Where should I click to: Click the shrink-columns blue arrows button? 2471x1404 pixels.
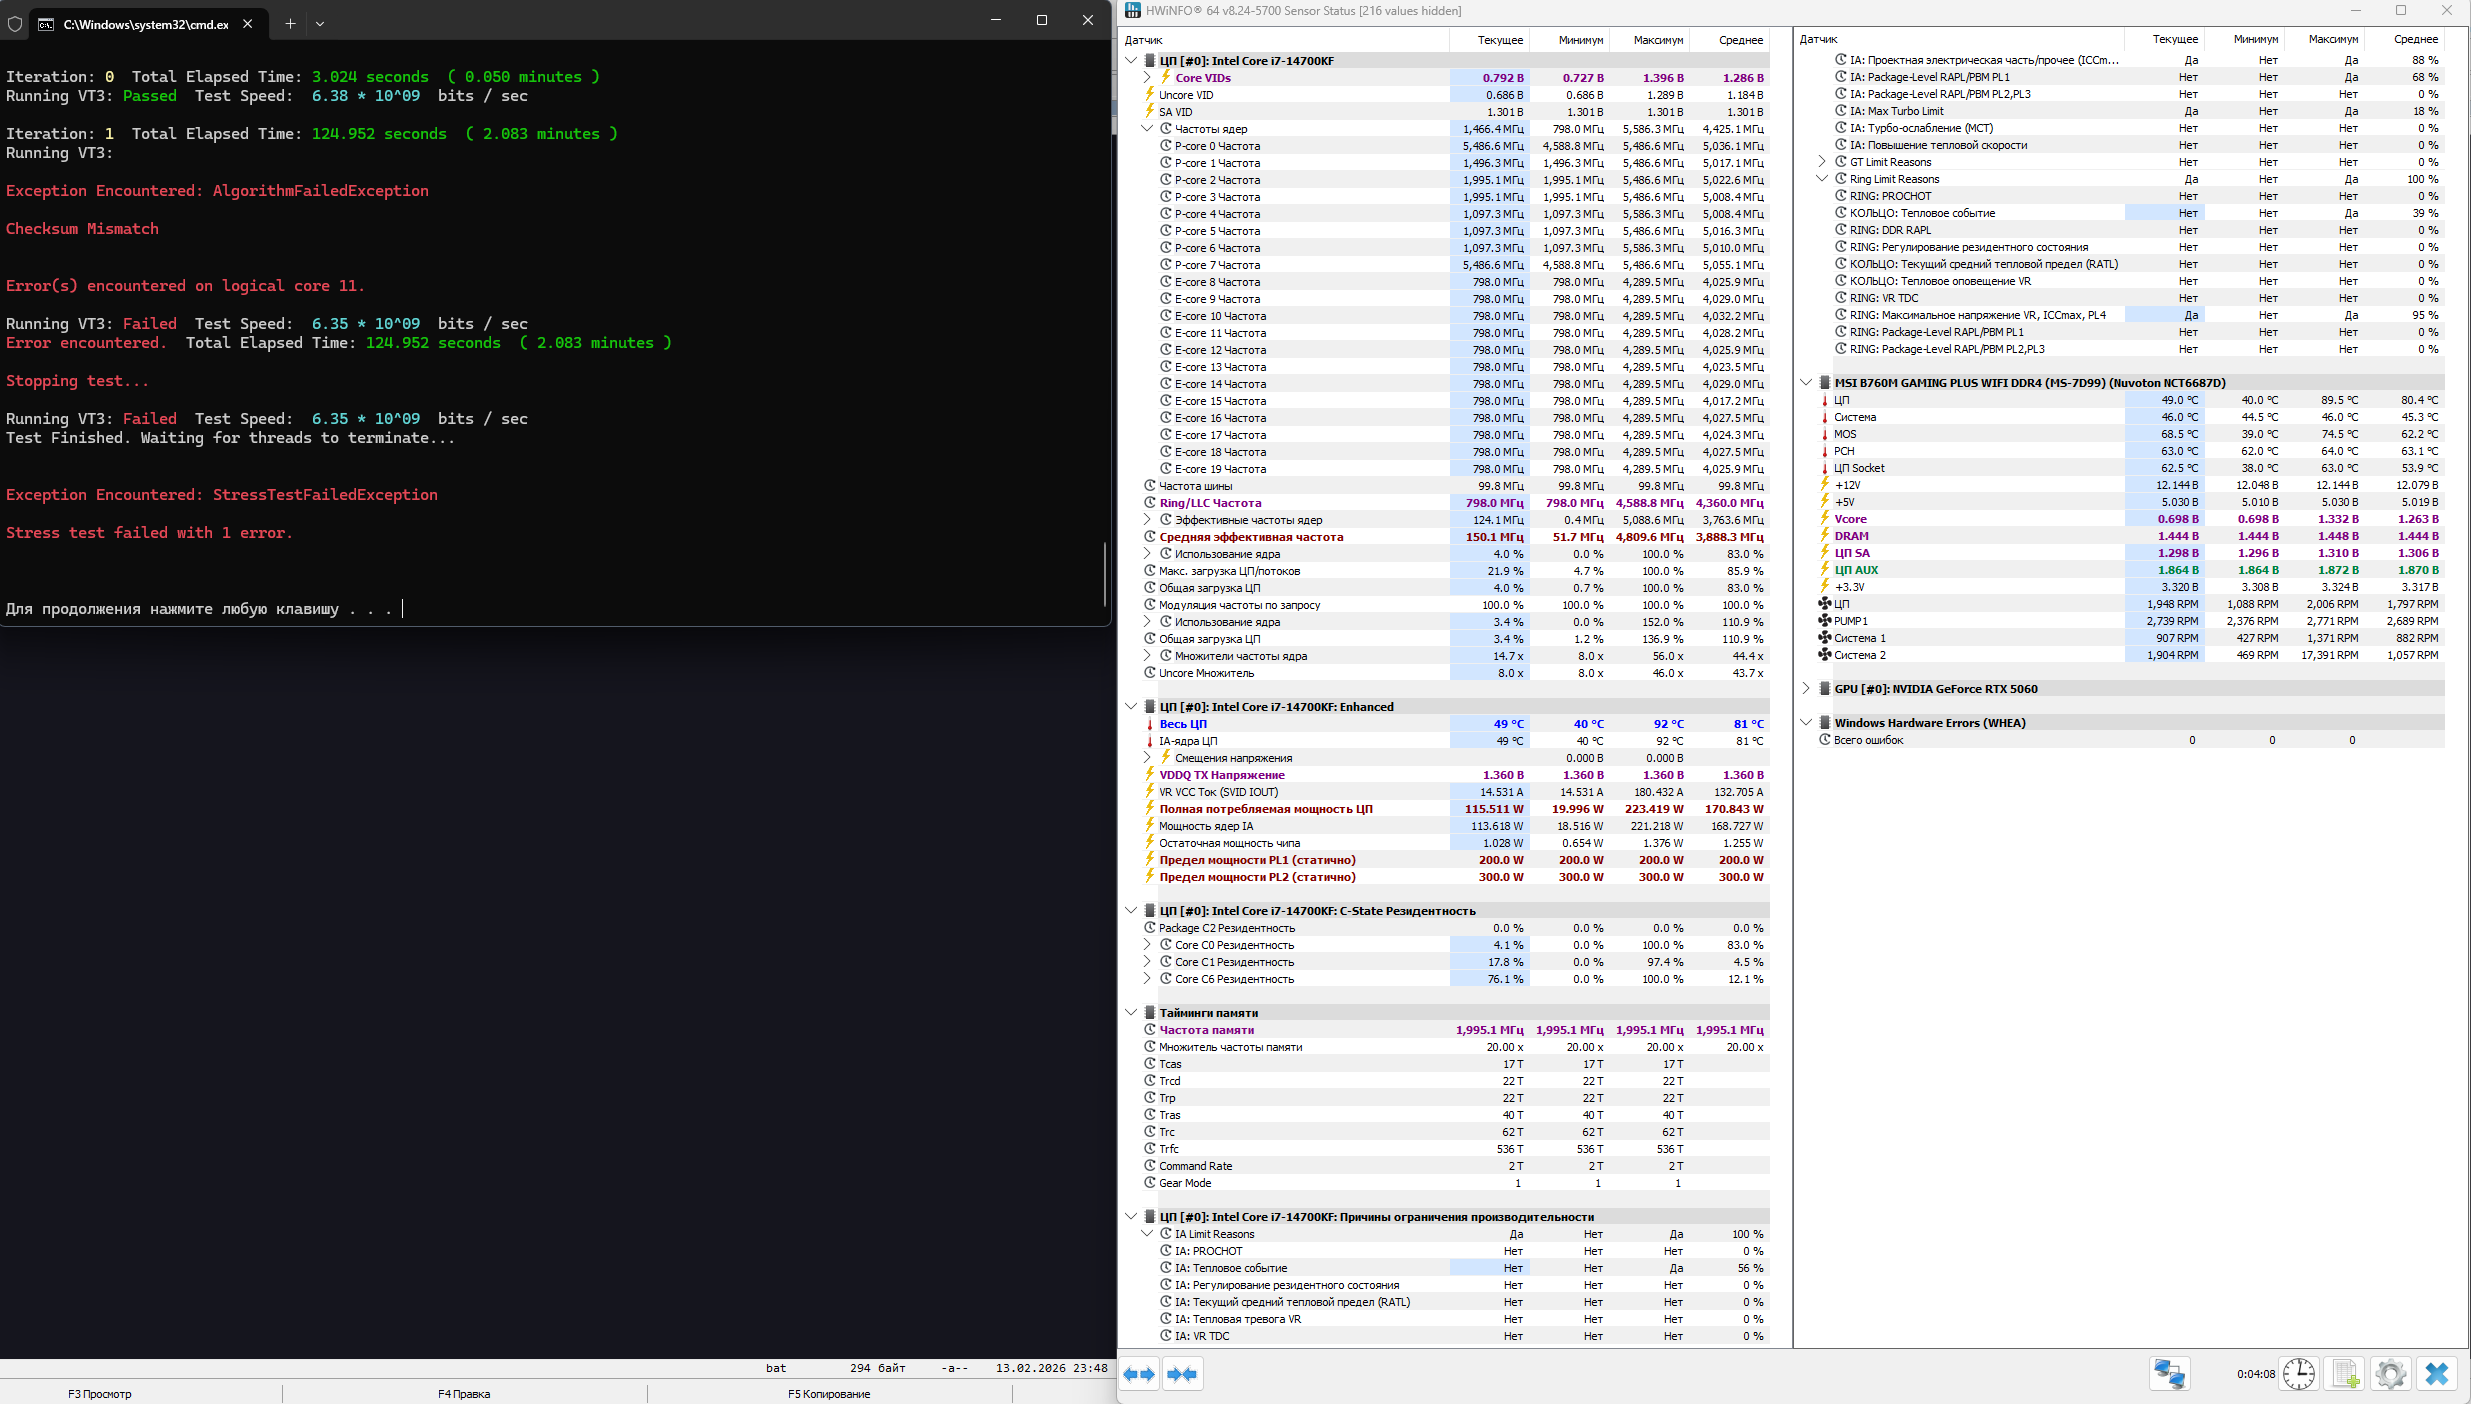(1182, 1373)
